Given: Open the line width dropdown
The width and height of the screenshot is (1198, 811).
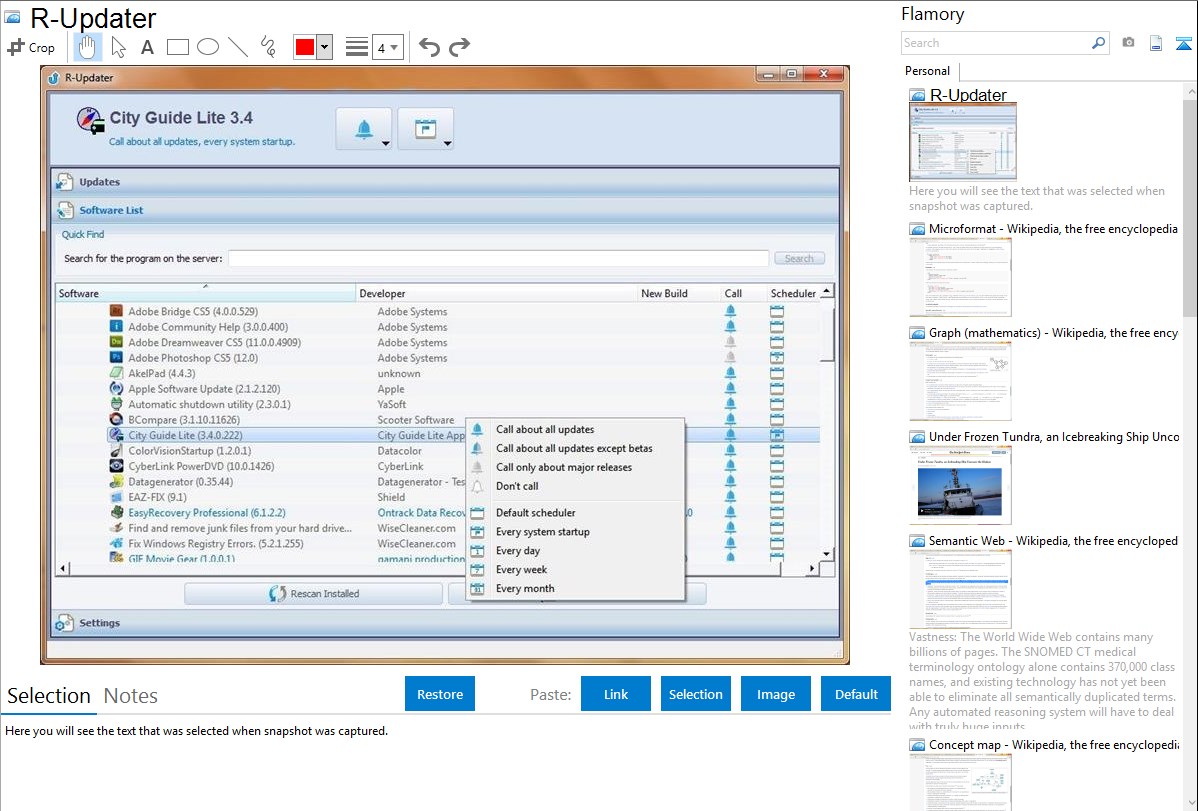Looking at the screenshot, I should coord(387,47).
